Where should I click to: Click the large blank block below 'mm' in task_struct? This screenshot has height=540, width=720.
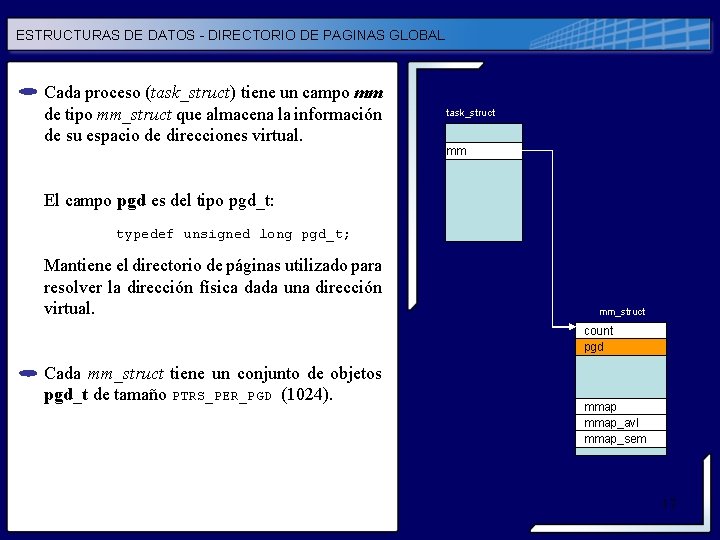click(484, 200)
